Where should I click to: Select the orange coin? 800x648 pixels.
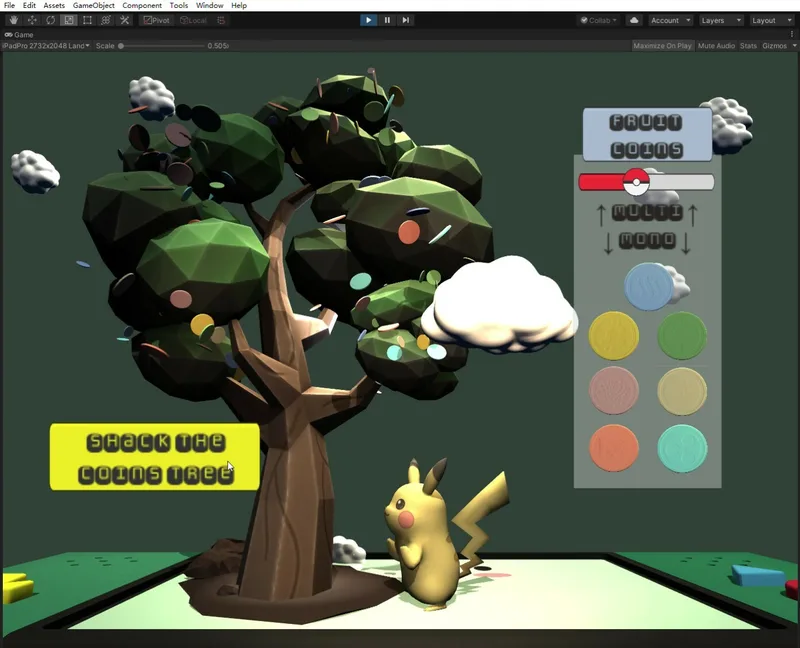click(614, 447)
